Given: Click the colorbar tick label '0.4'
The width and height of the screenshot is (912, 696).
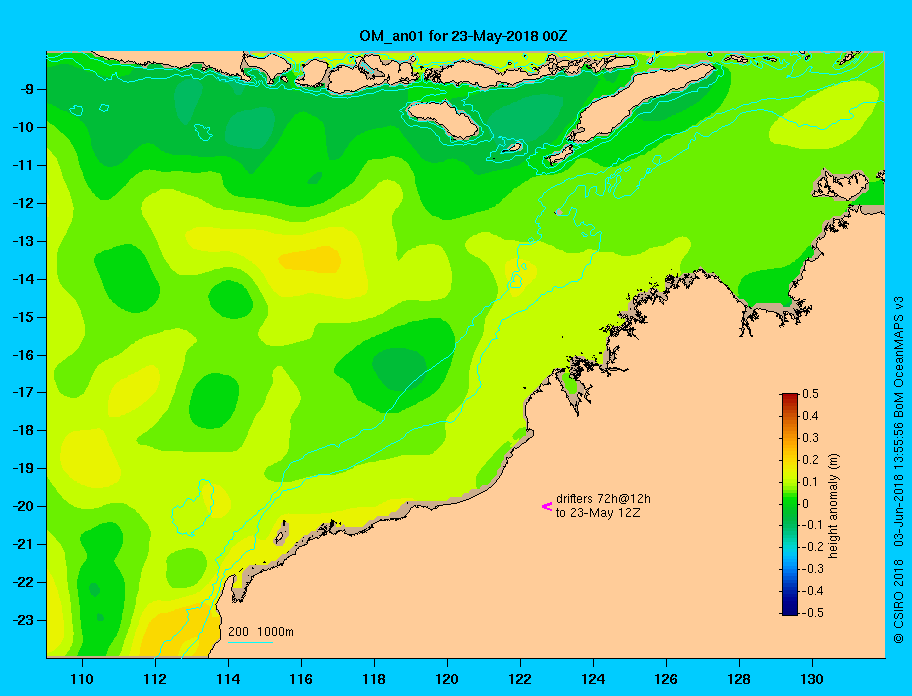Looking at the screenshot, I should pos(810,416).
